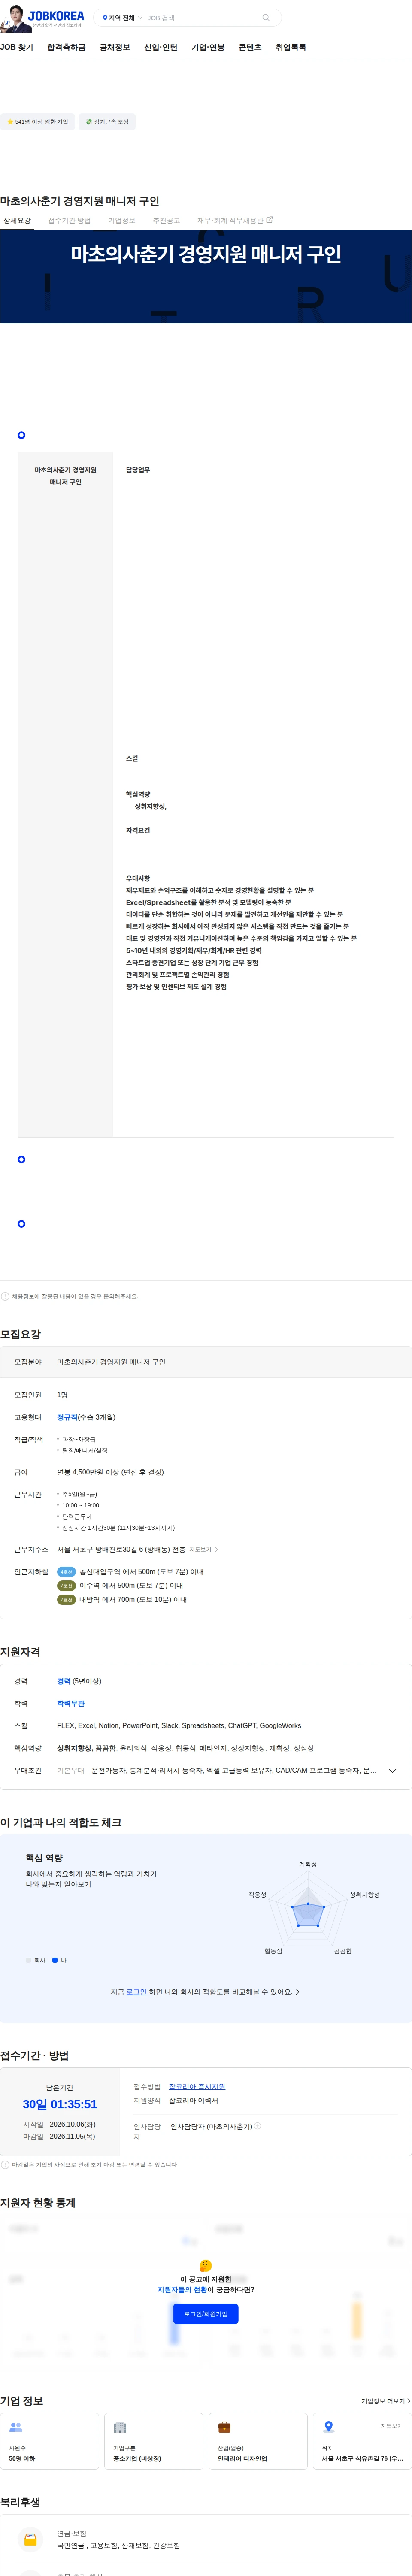The image size is (412, 2576).
Task: Open the 신입·인턴 menu
Action: pyautogui.click(x=161, y=47)
